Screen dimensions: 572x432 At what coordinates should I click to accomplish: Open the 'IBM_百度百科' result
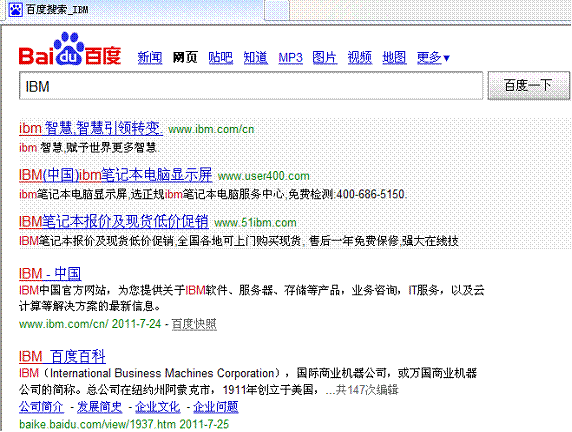[62, 356]
